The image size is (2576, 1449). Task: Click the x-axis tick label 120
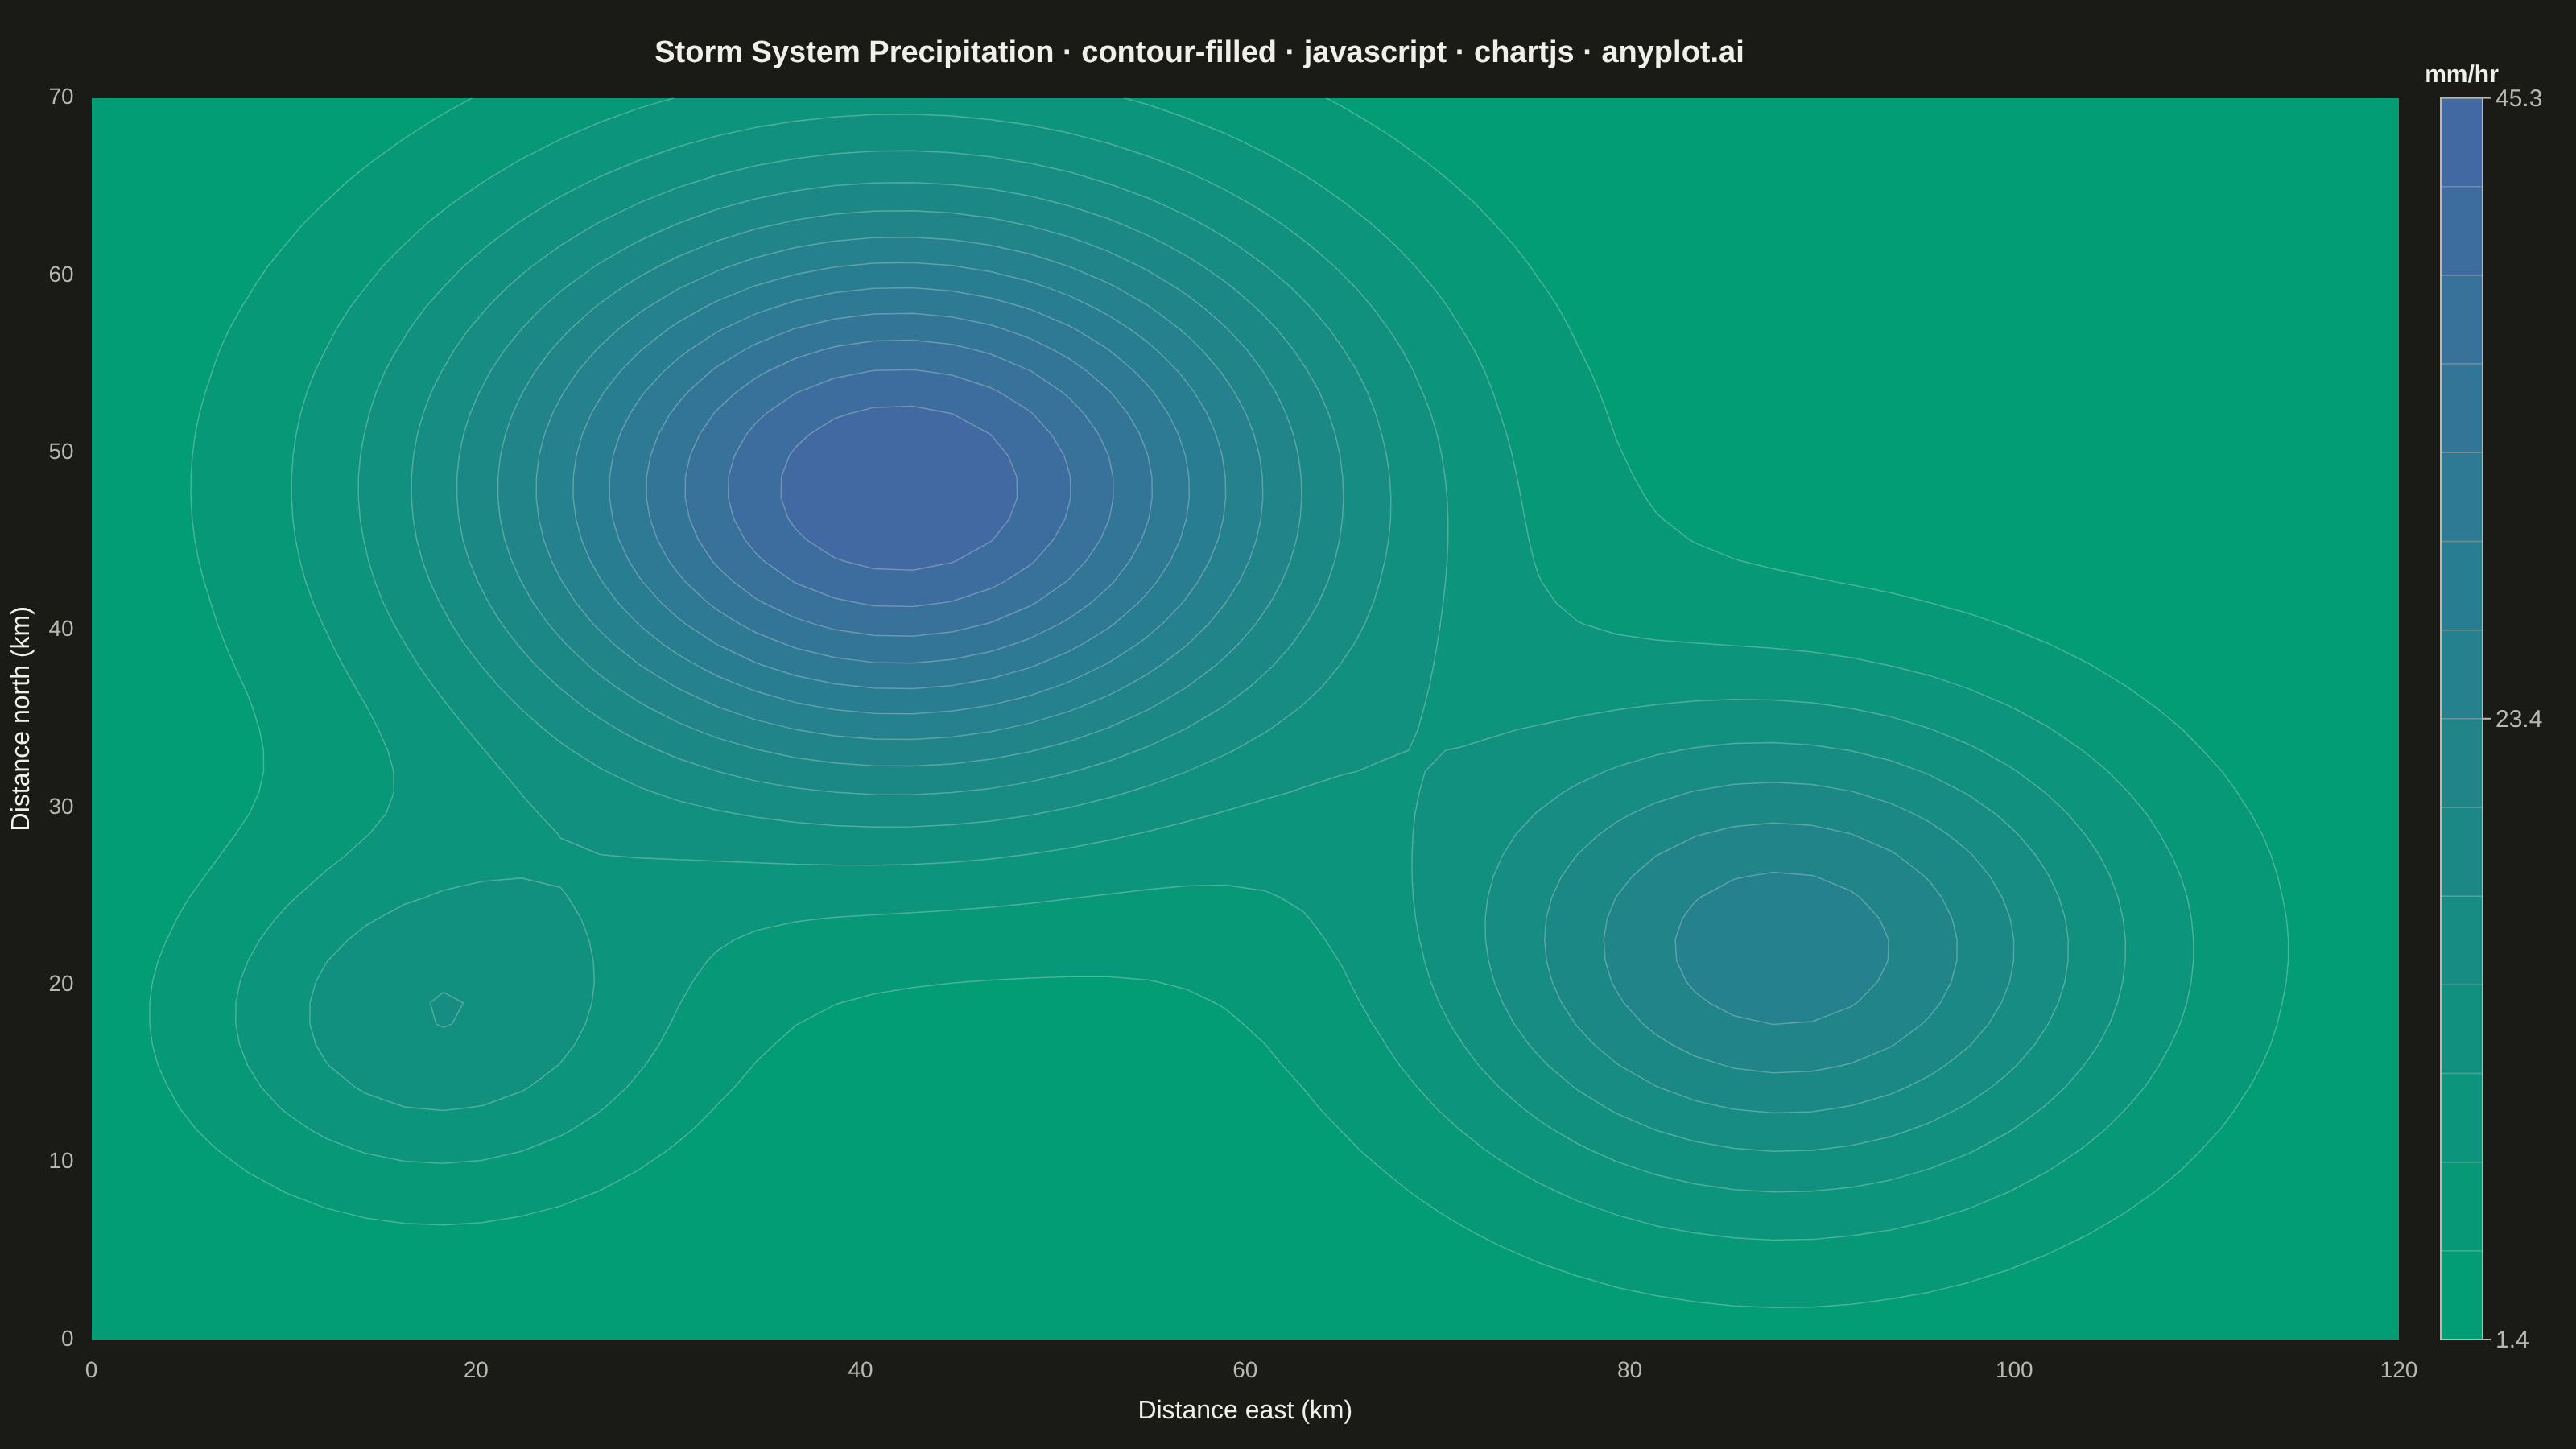click(x=2398, y=1370)
